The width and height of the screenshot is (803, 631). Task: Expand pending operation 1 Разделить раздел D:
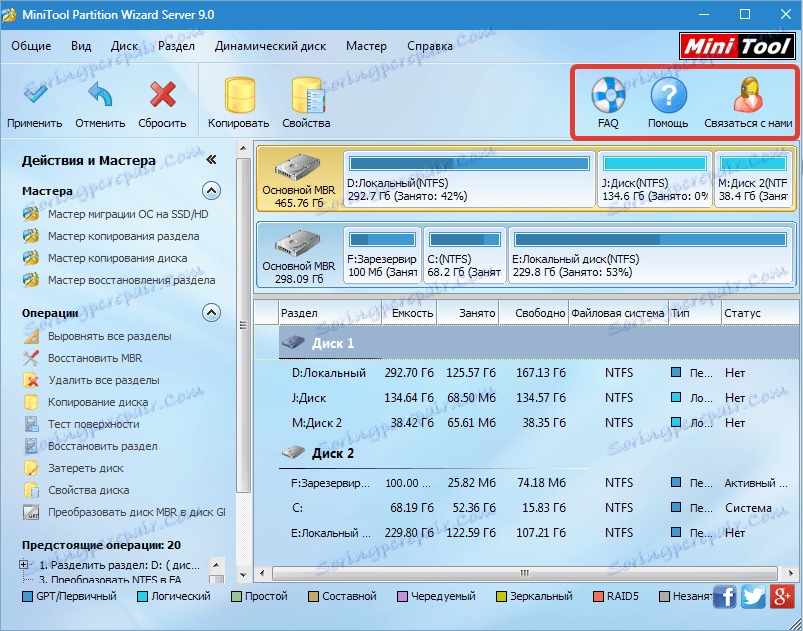[24, 564]
